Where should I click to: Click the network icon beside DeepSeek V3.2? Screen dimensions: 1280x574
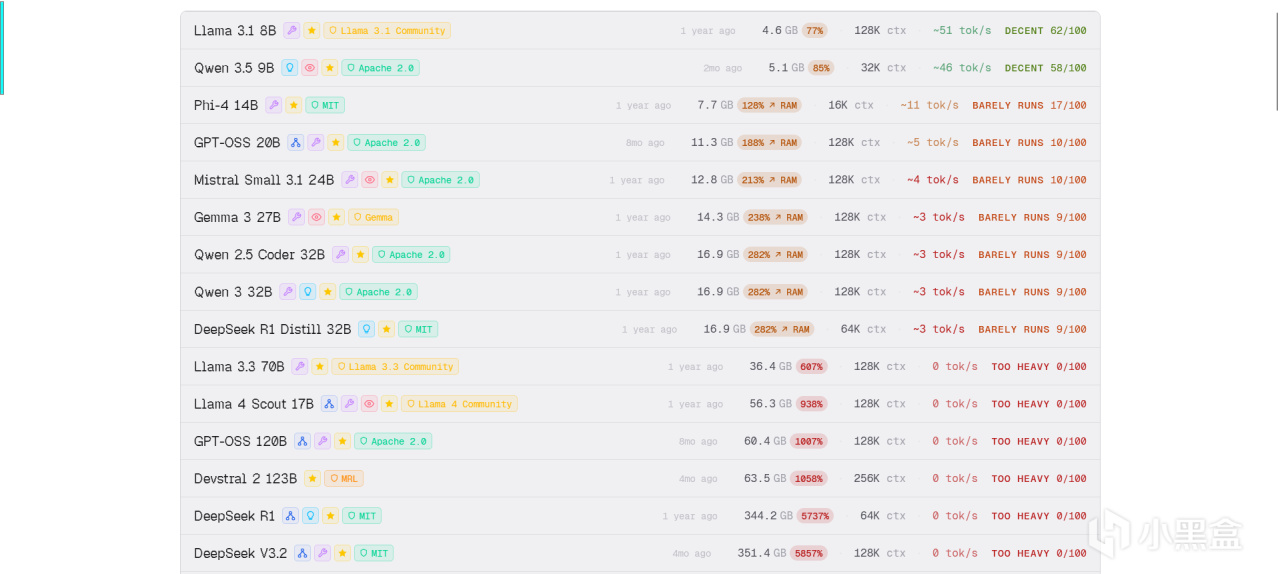[x=303, y=553]
